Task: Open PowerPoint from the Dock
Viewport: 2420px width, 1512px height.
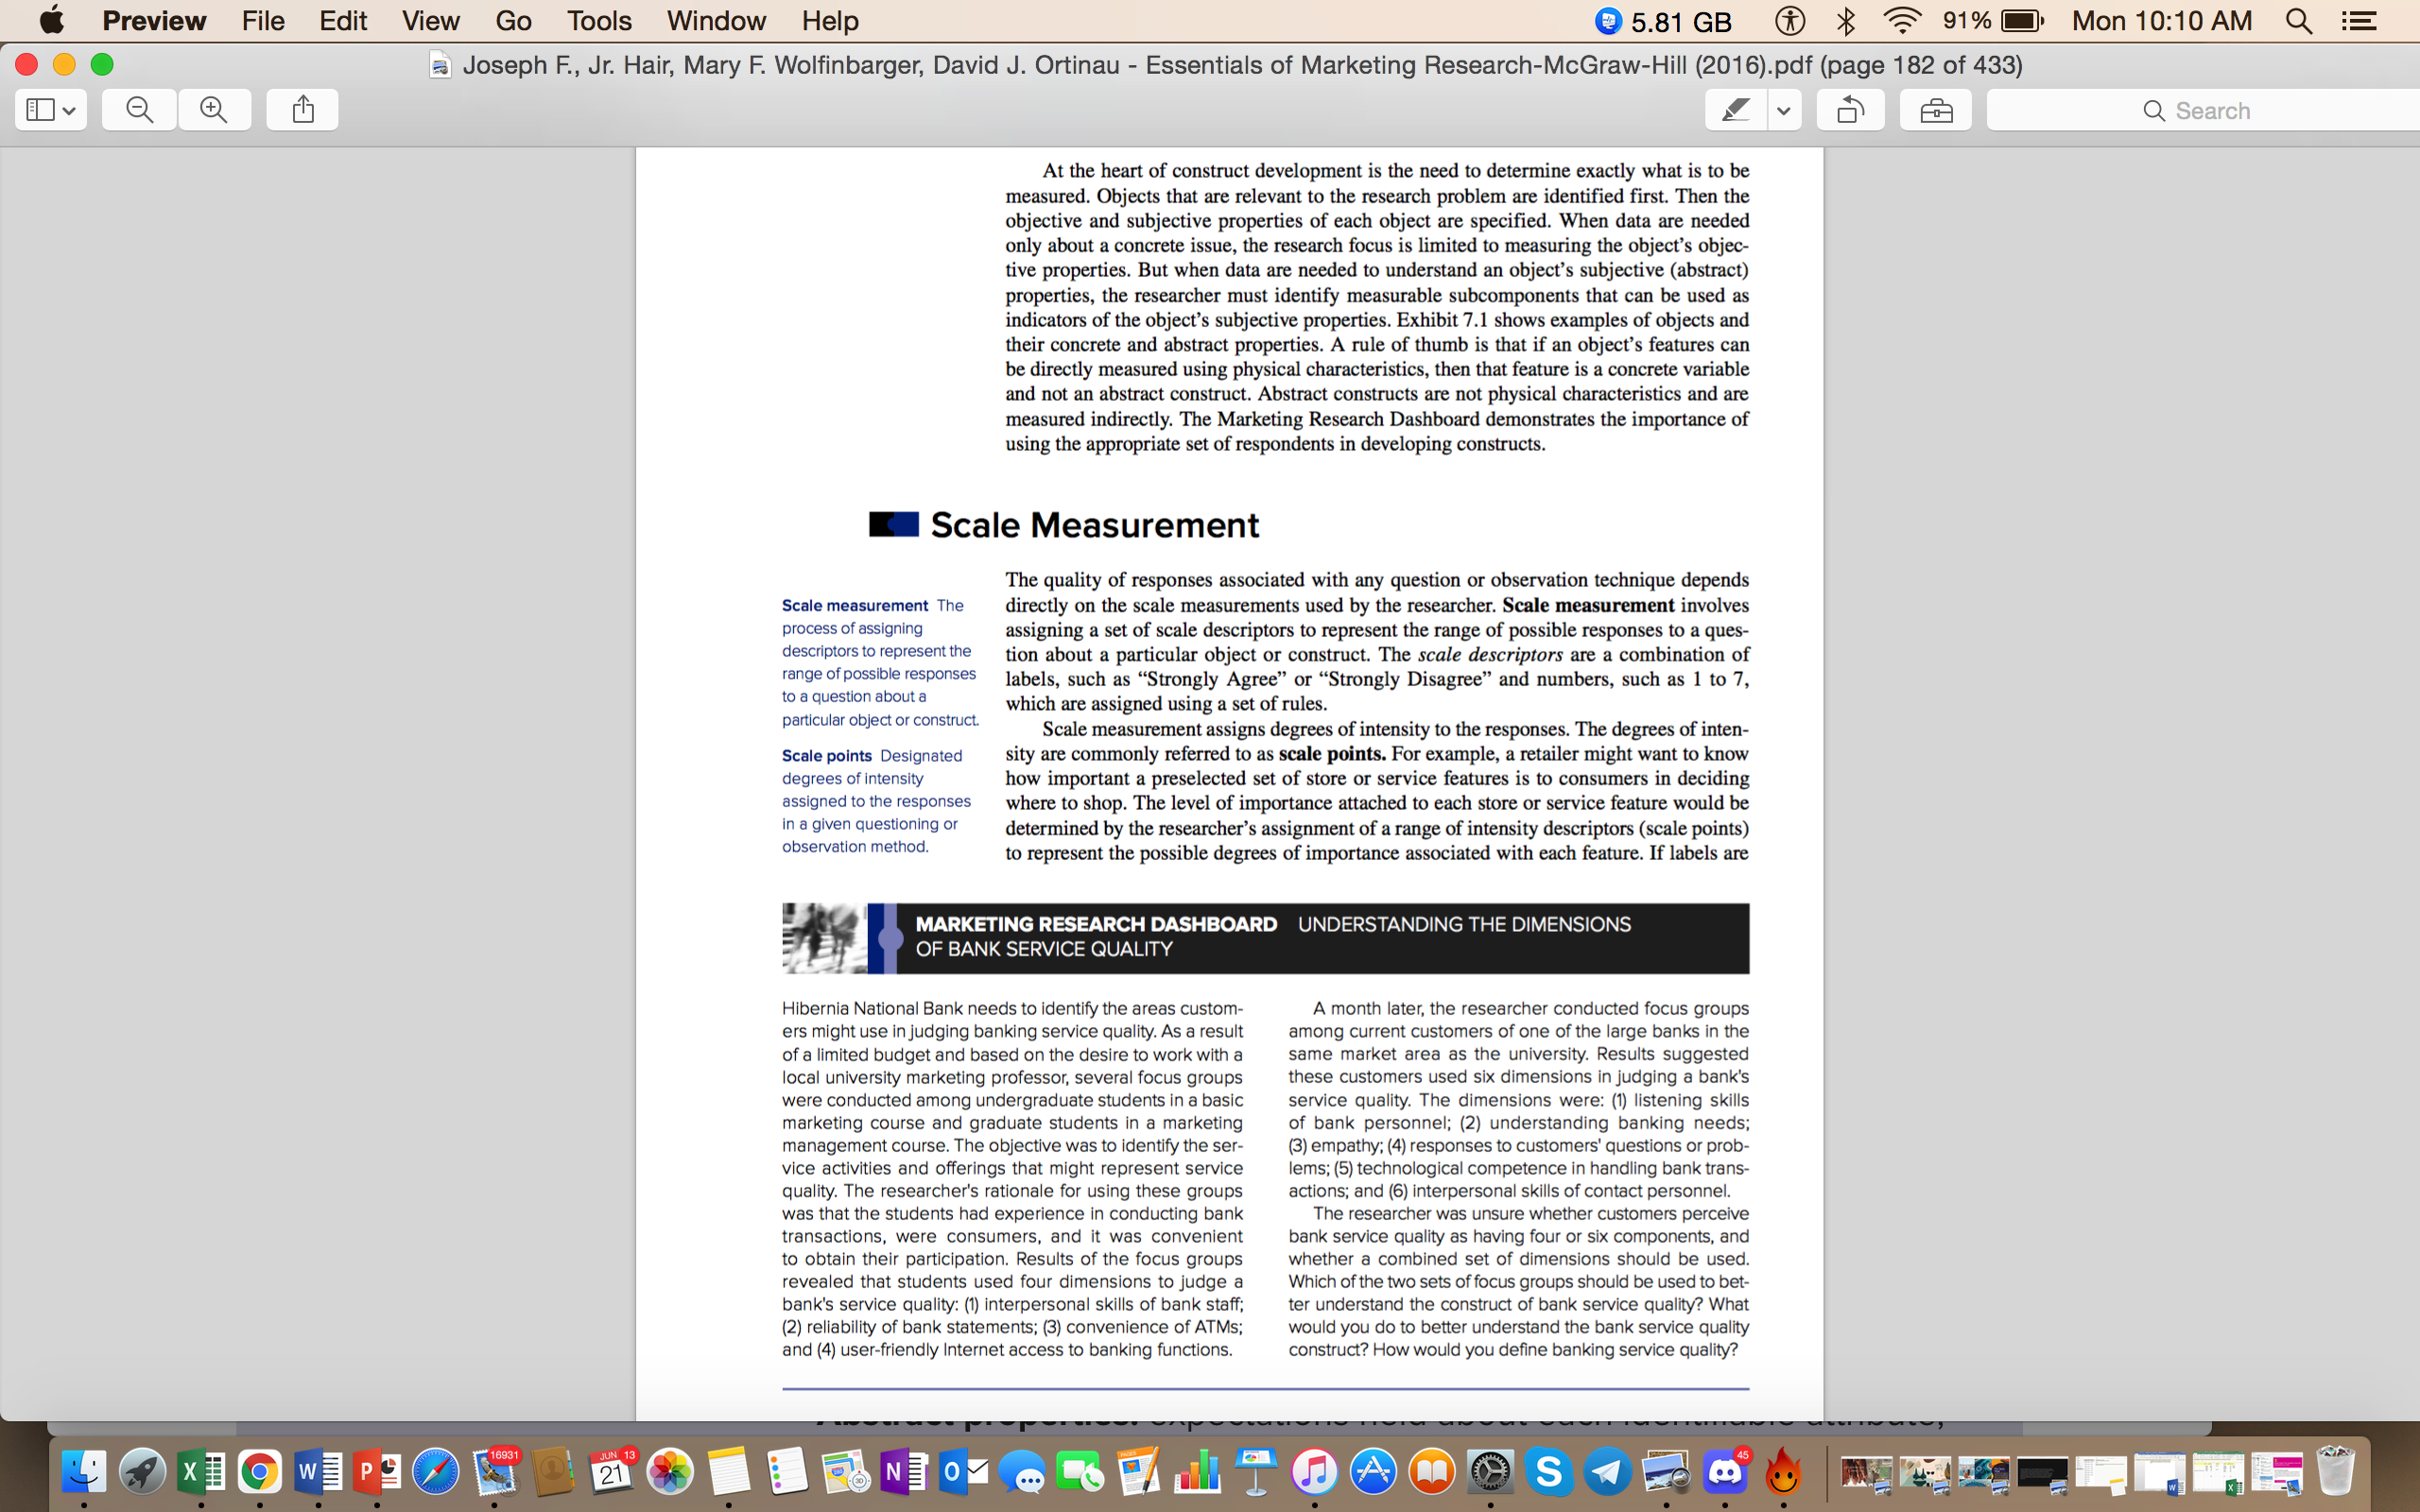Action: click(x=377, y=1471)
